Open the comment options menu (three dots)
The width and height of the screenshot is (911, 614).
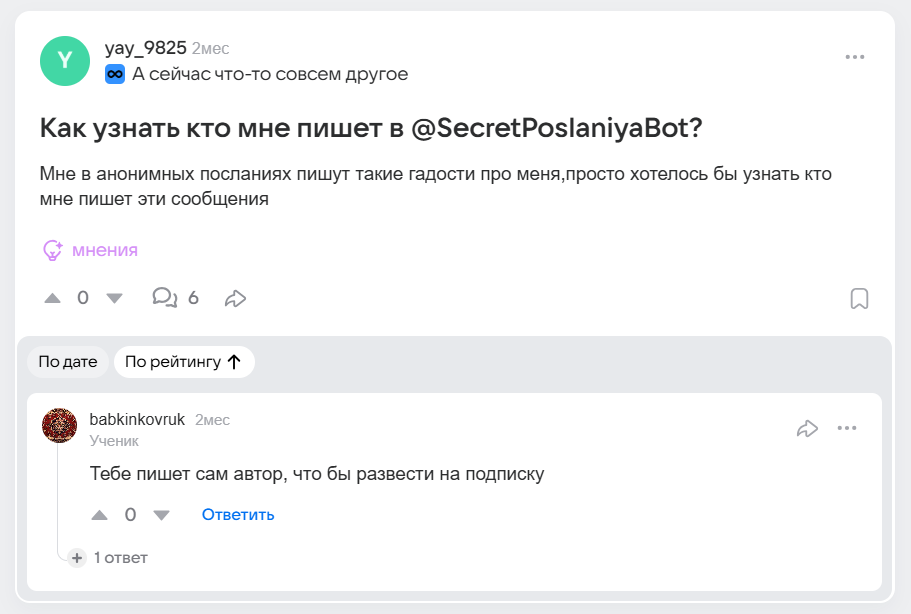847,427
